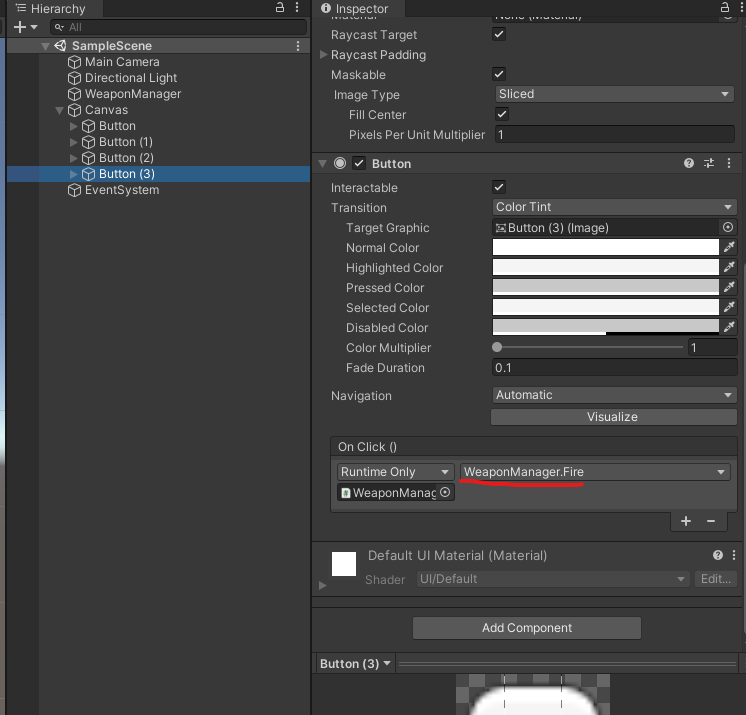Screen dimensions: 746x715
Task: Collapse the Canvas tree arrow
Action: tap(59, 110)
